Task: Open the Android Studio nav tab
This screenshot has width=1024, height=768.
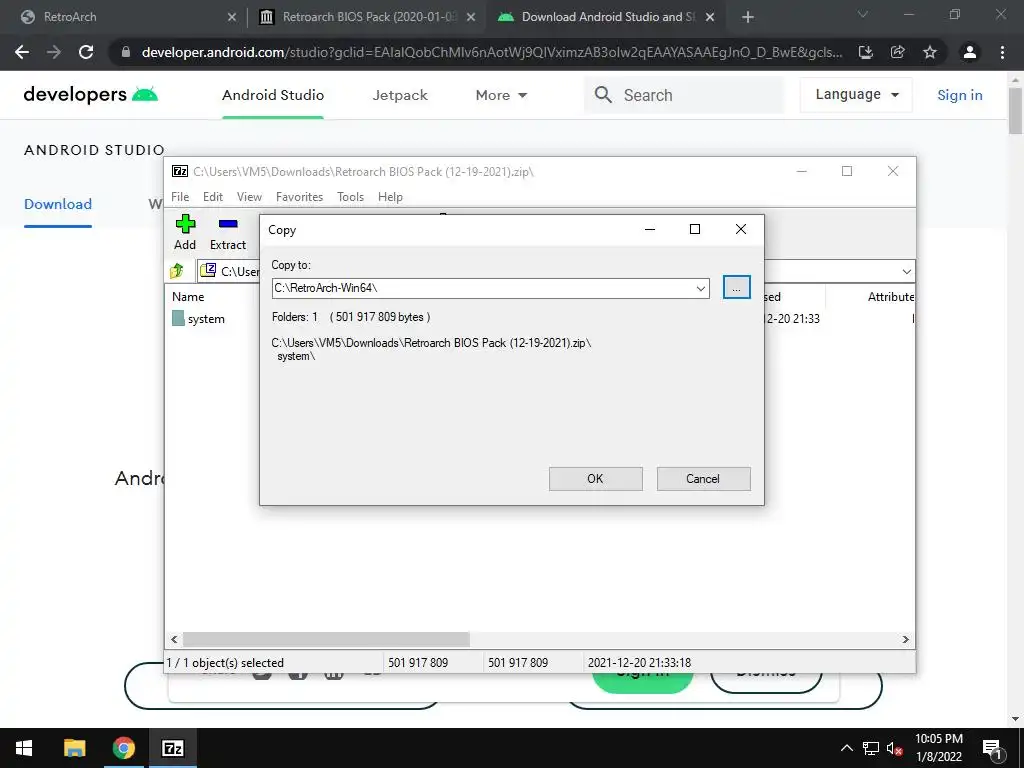Action: click(273, 95)
